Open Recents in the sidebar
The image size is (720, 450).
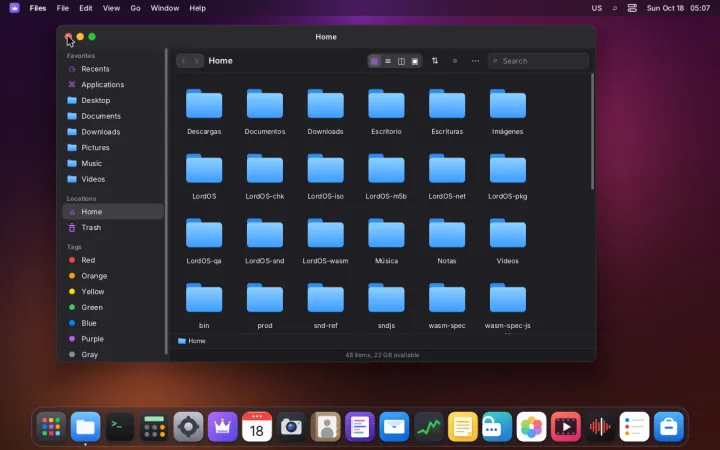pos(112,69)
